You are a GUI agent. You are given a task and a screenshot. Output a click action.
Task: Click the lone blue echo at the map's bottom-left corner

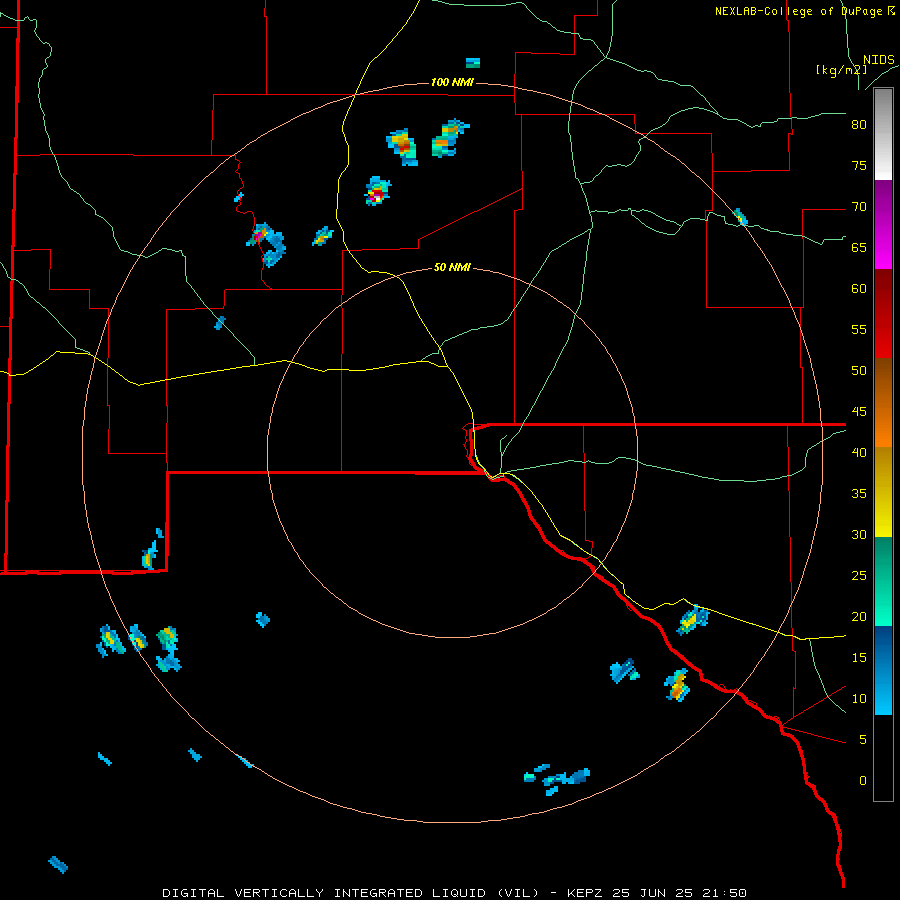[x=58, y=864]
